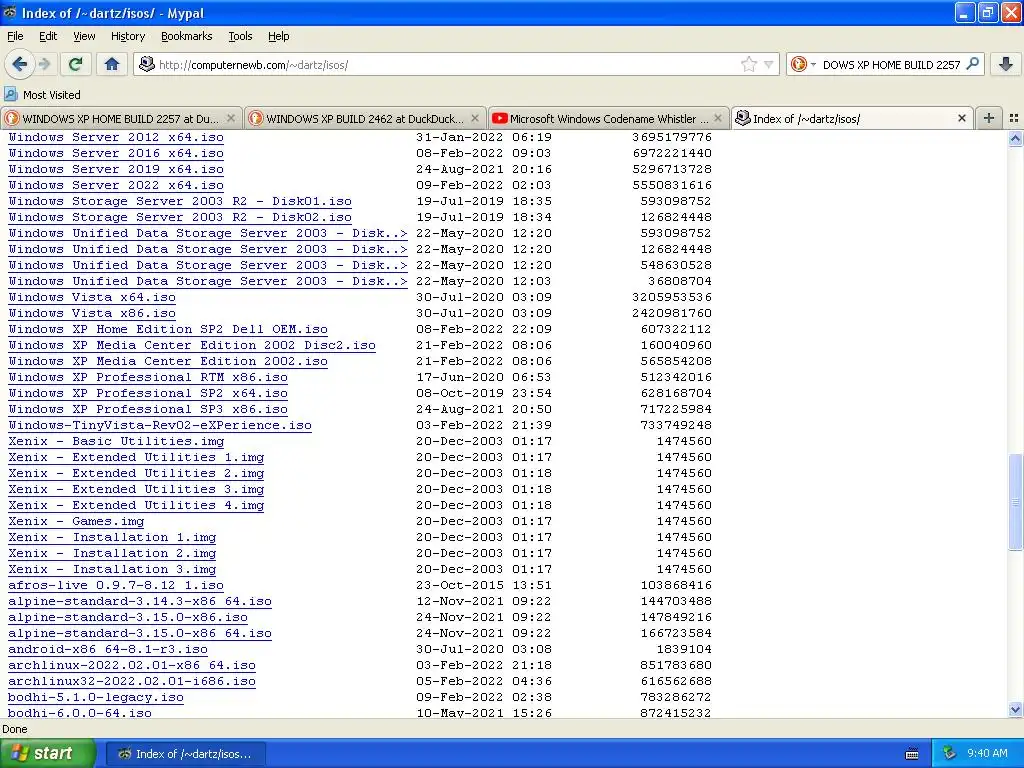1024x768 pixels.
Task: Open the History menu
Action: coord(127,36)
